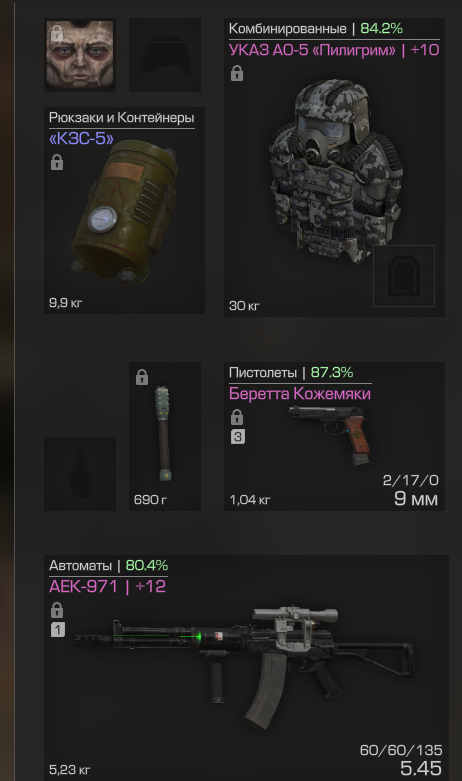Select the УКАЗ АО-5 Пилигрим armor suit
The width and height of the screenshot is (462, 781).
click(335, 167)
